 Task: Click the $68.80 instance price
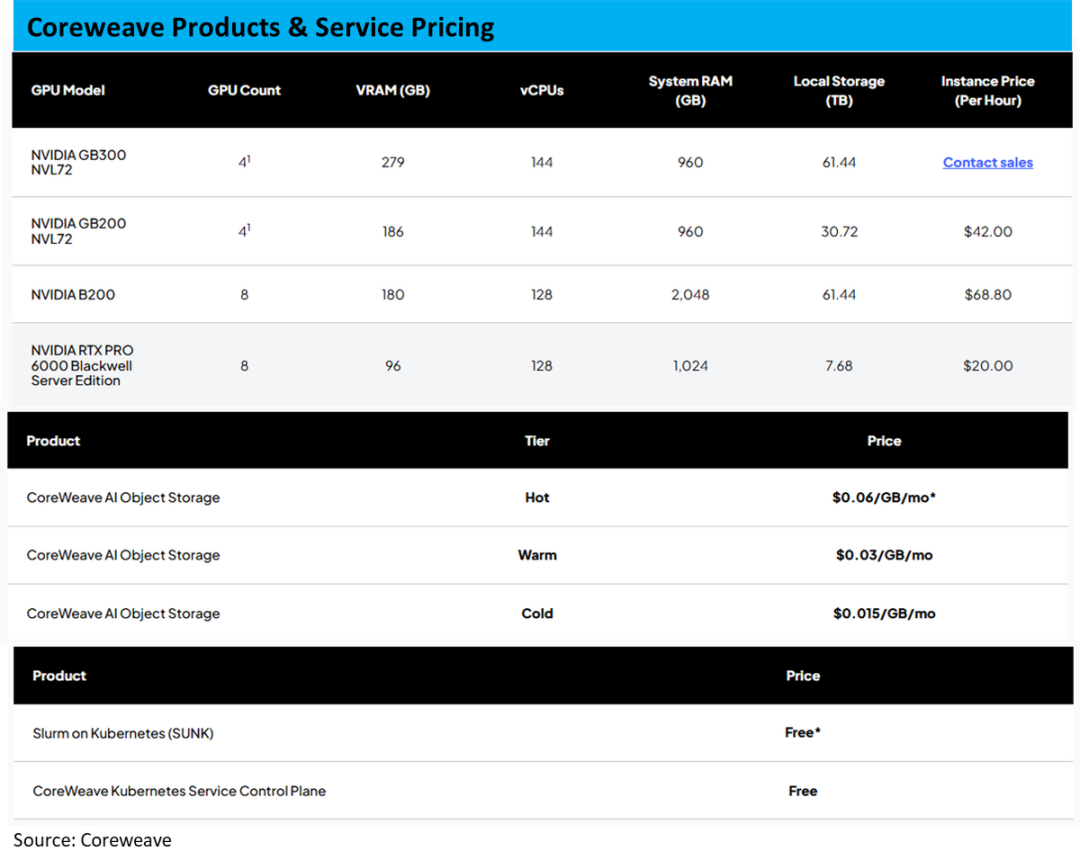coord(987,295)
